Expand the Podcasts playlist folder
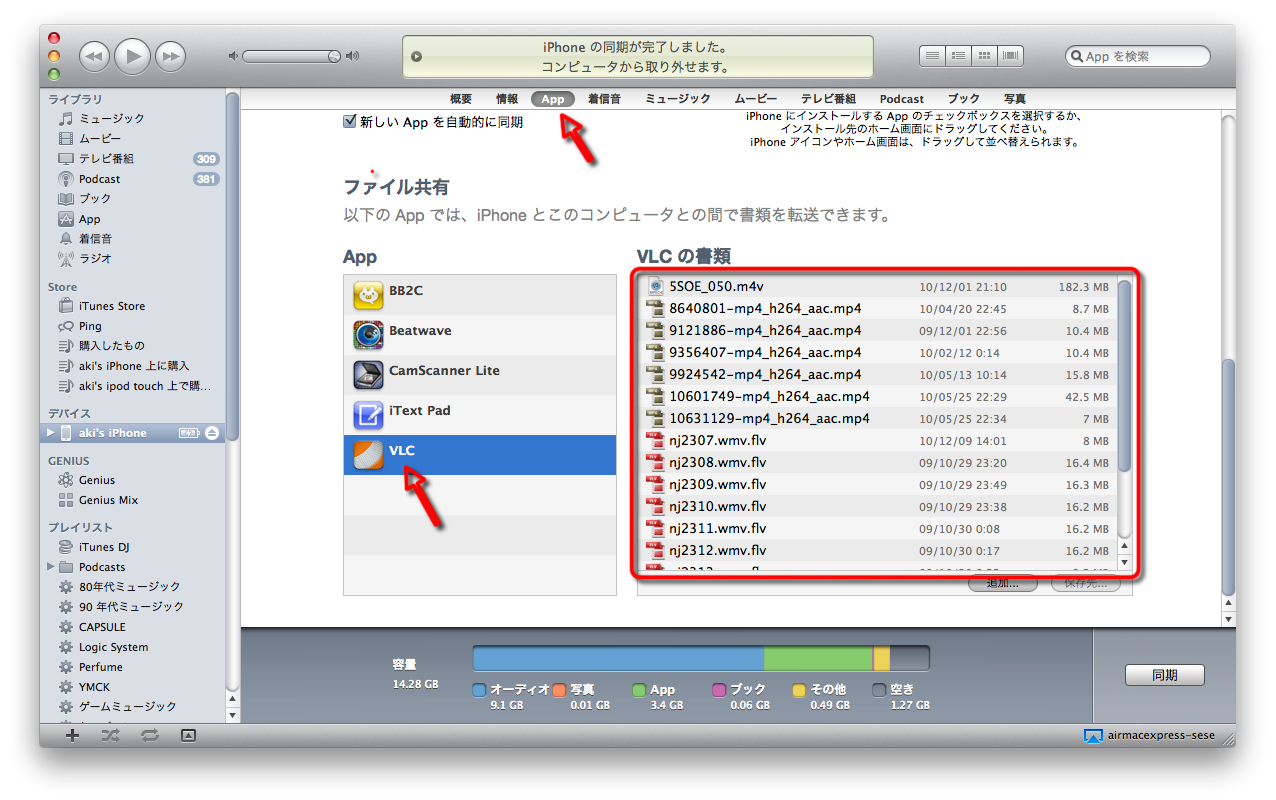The width and height of the screenshot is (1276, 800). [51, 567]
